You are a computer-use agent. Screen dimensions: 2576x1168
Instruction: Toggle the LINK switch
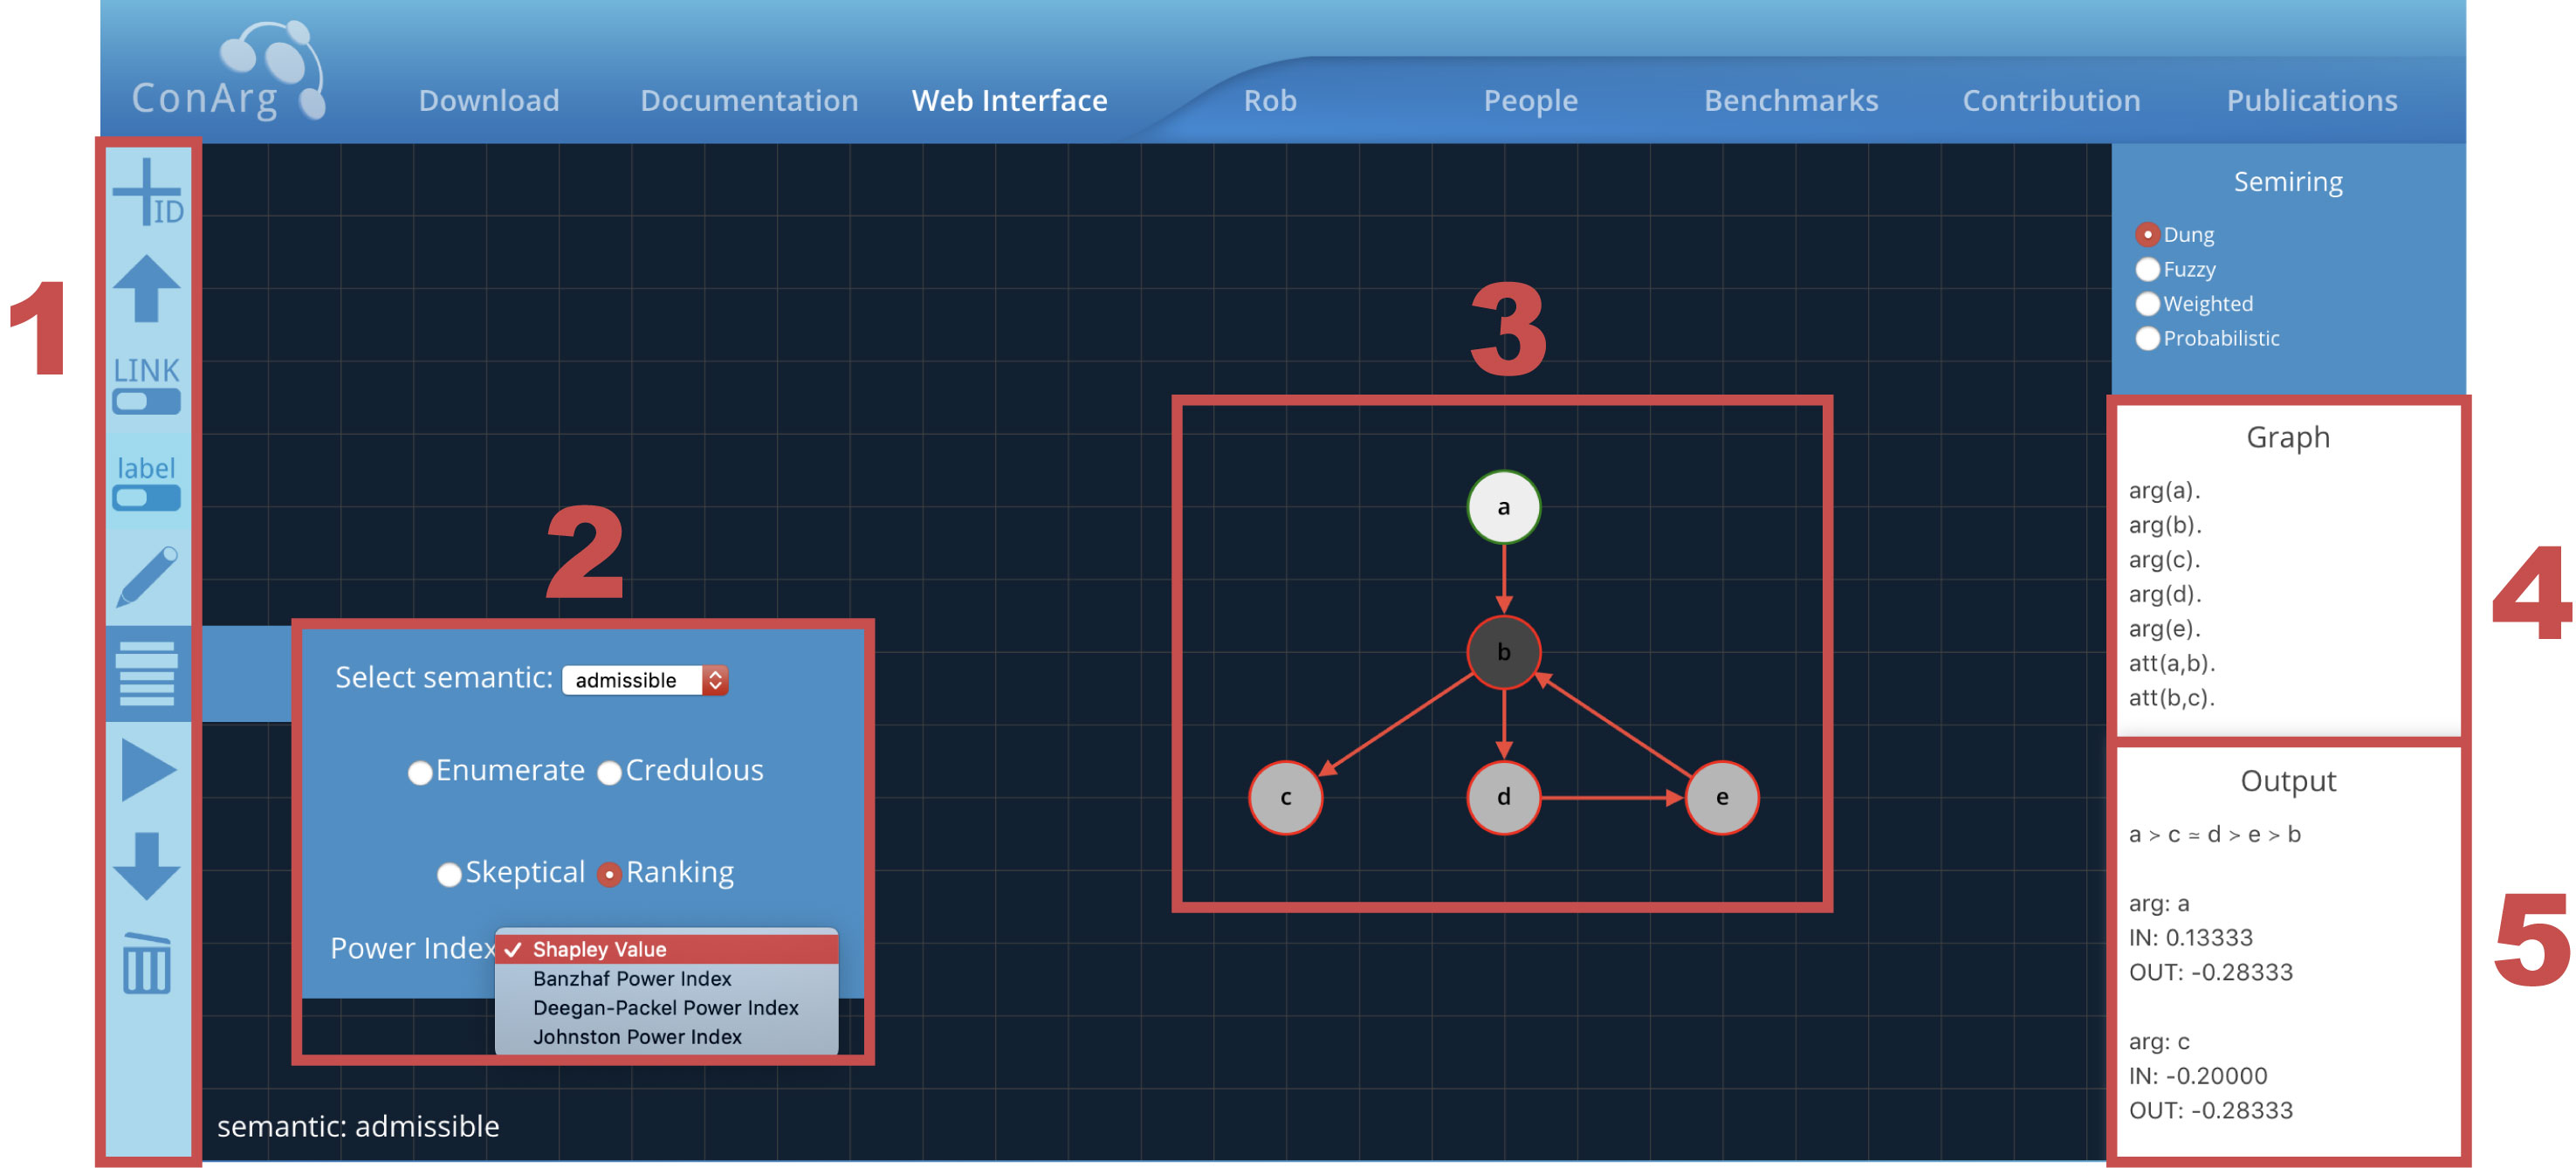coord(146,402)
